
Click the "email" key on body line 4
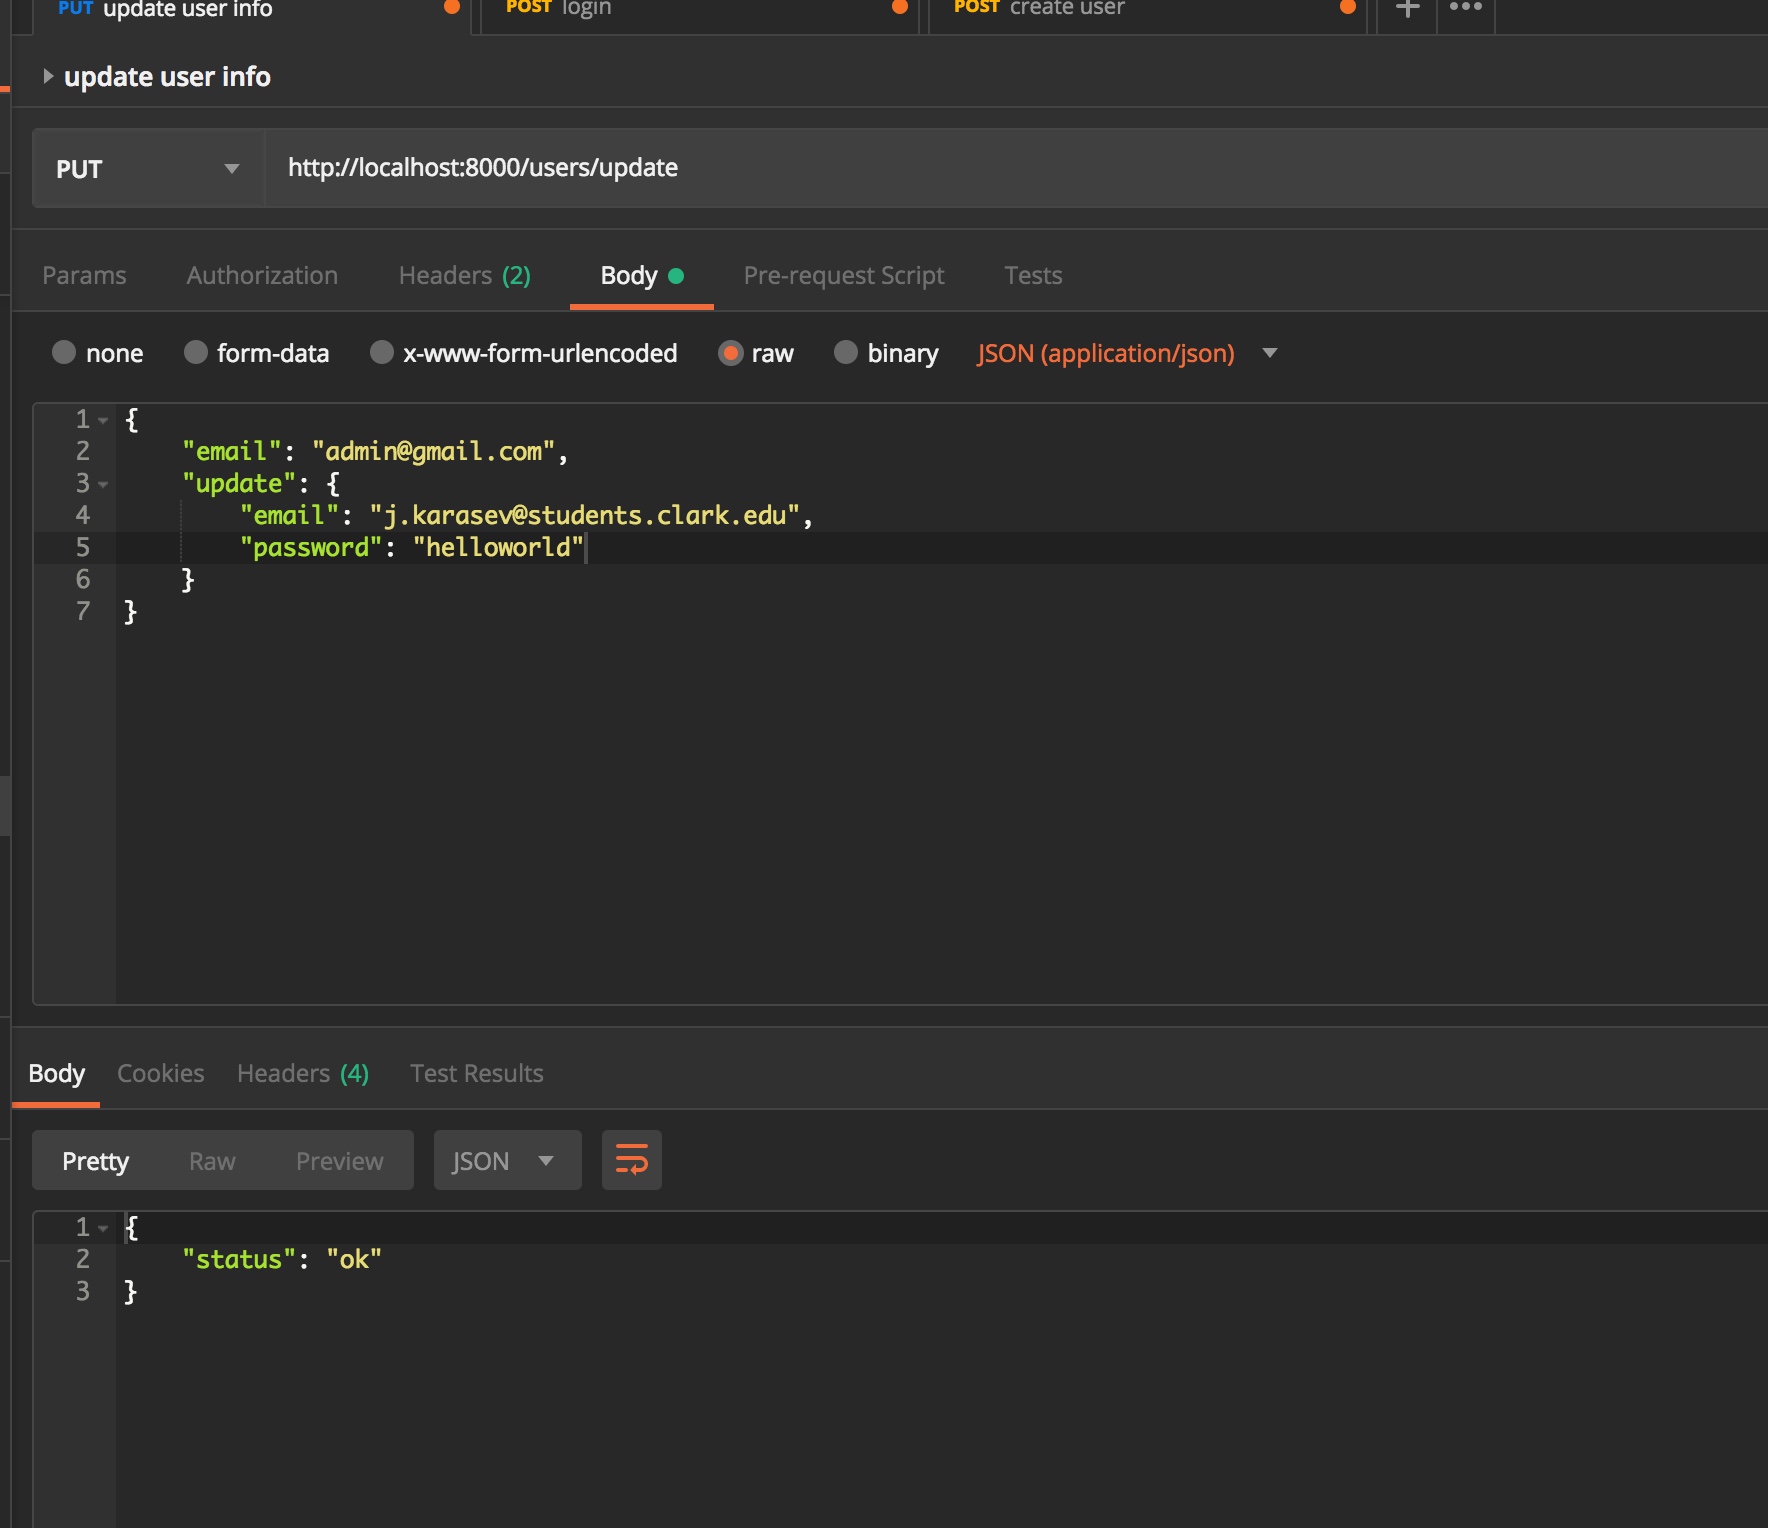(290, 516)
